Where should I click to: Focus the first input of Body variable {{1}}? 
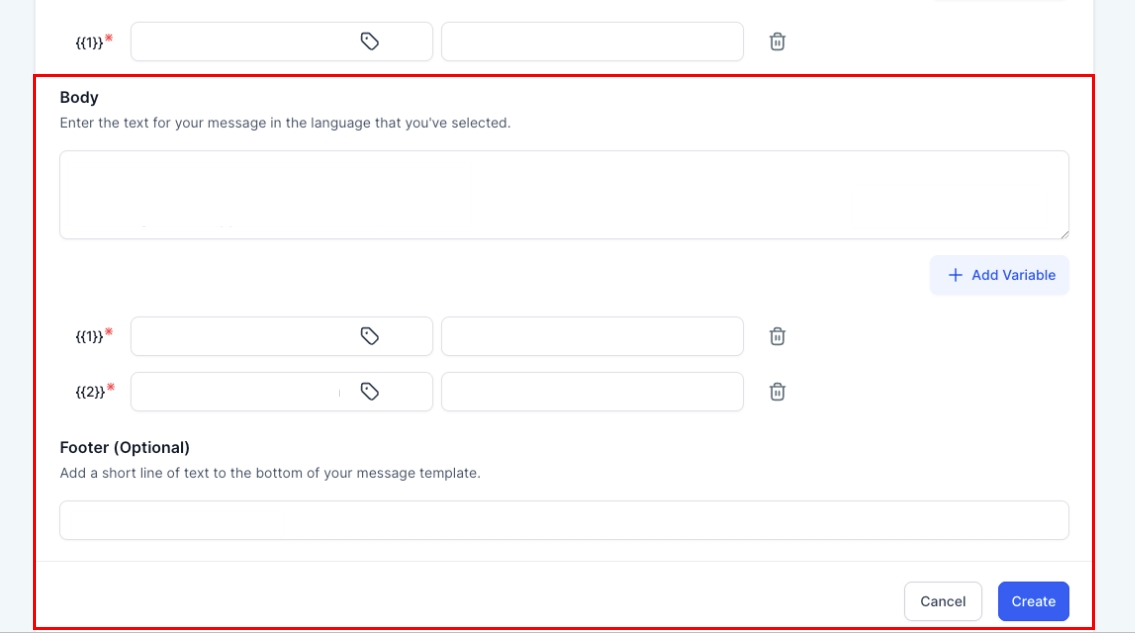pyautogui.click(x=240, y=336)
